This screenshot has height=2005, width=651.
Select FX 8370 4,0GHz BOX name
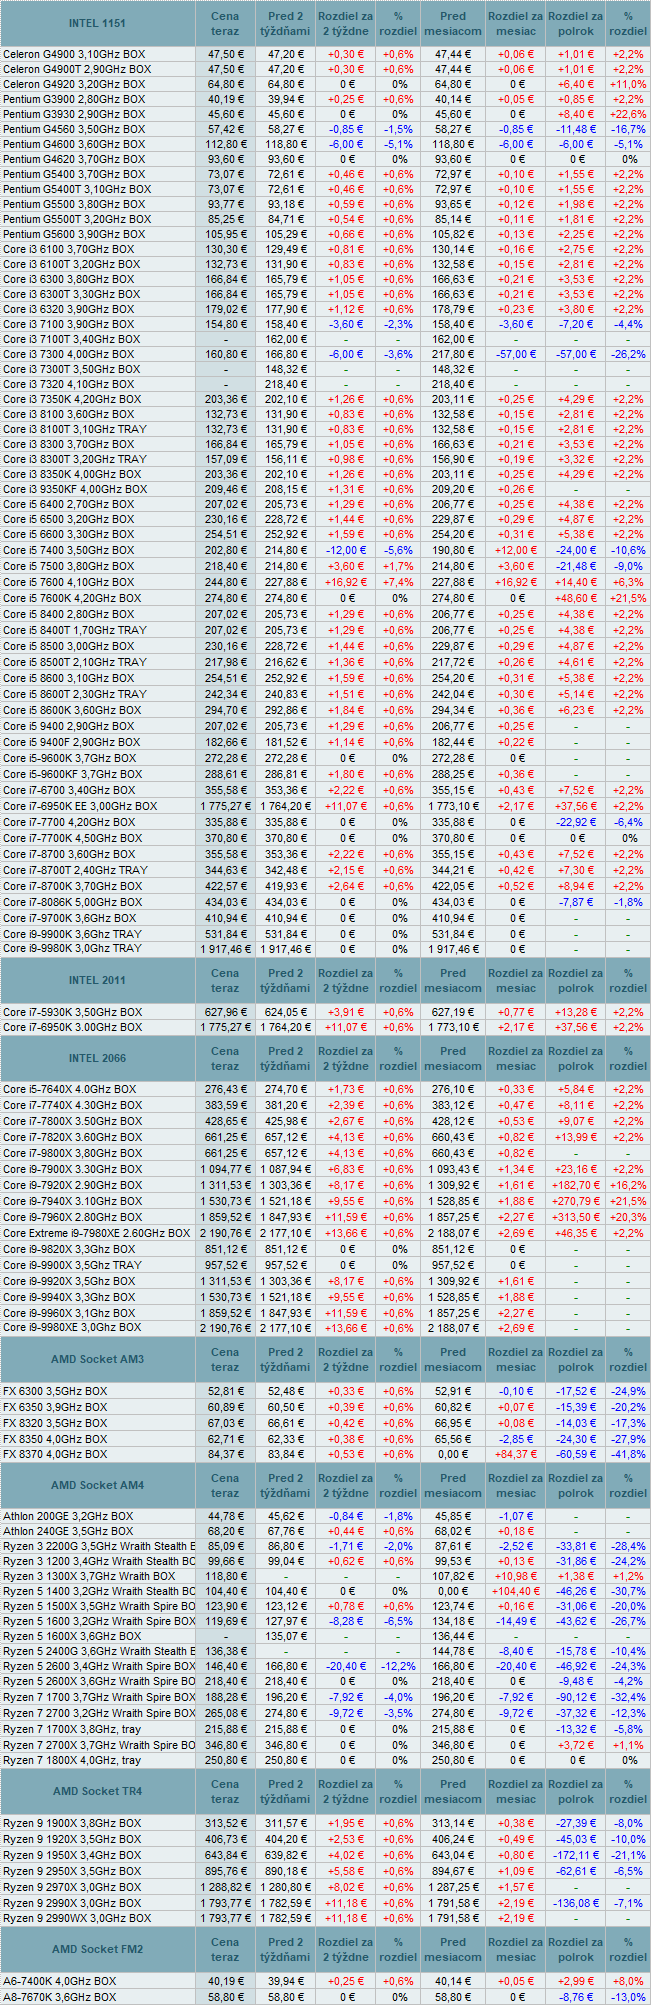55,1454
